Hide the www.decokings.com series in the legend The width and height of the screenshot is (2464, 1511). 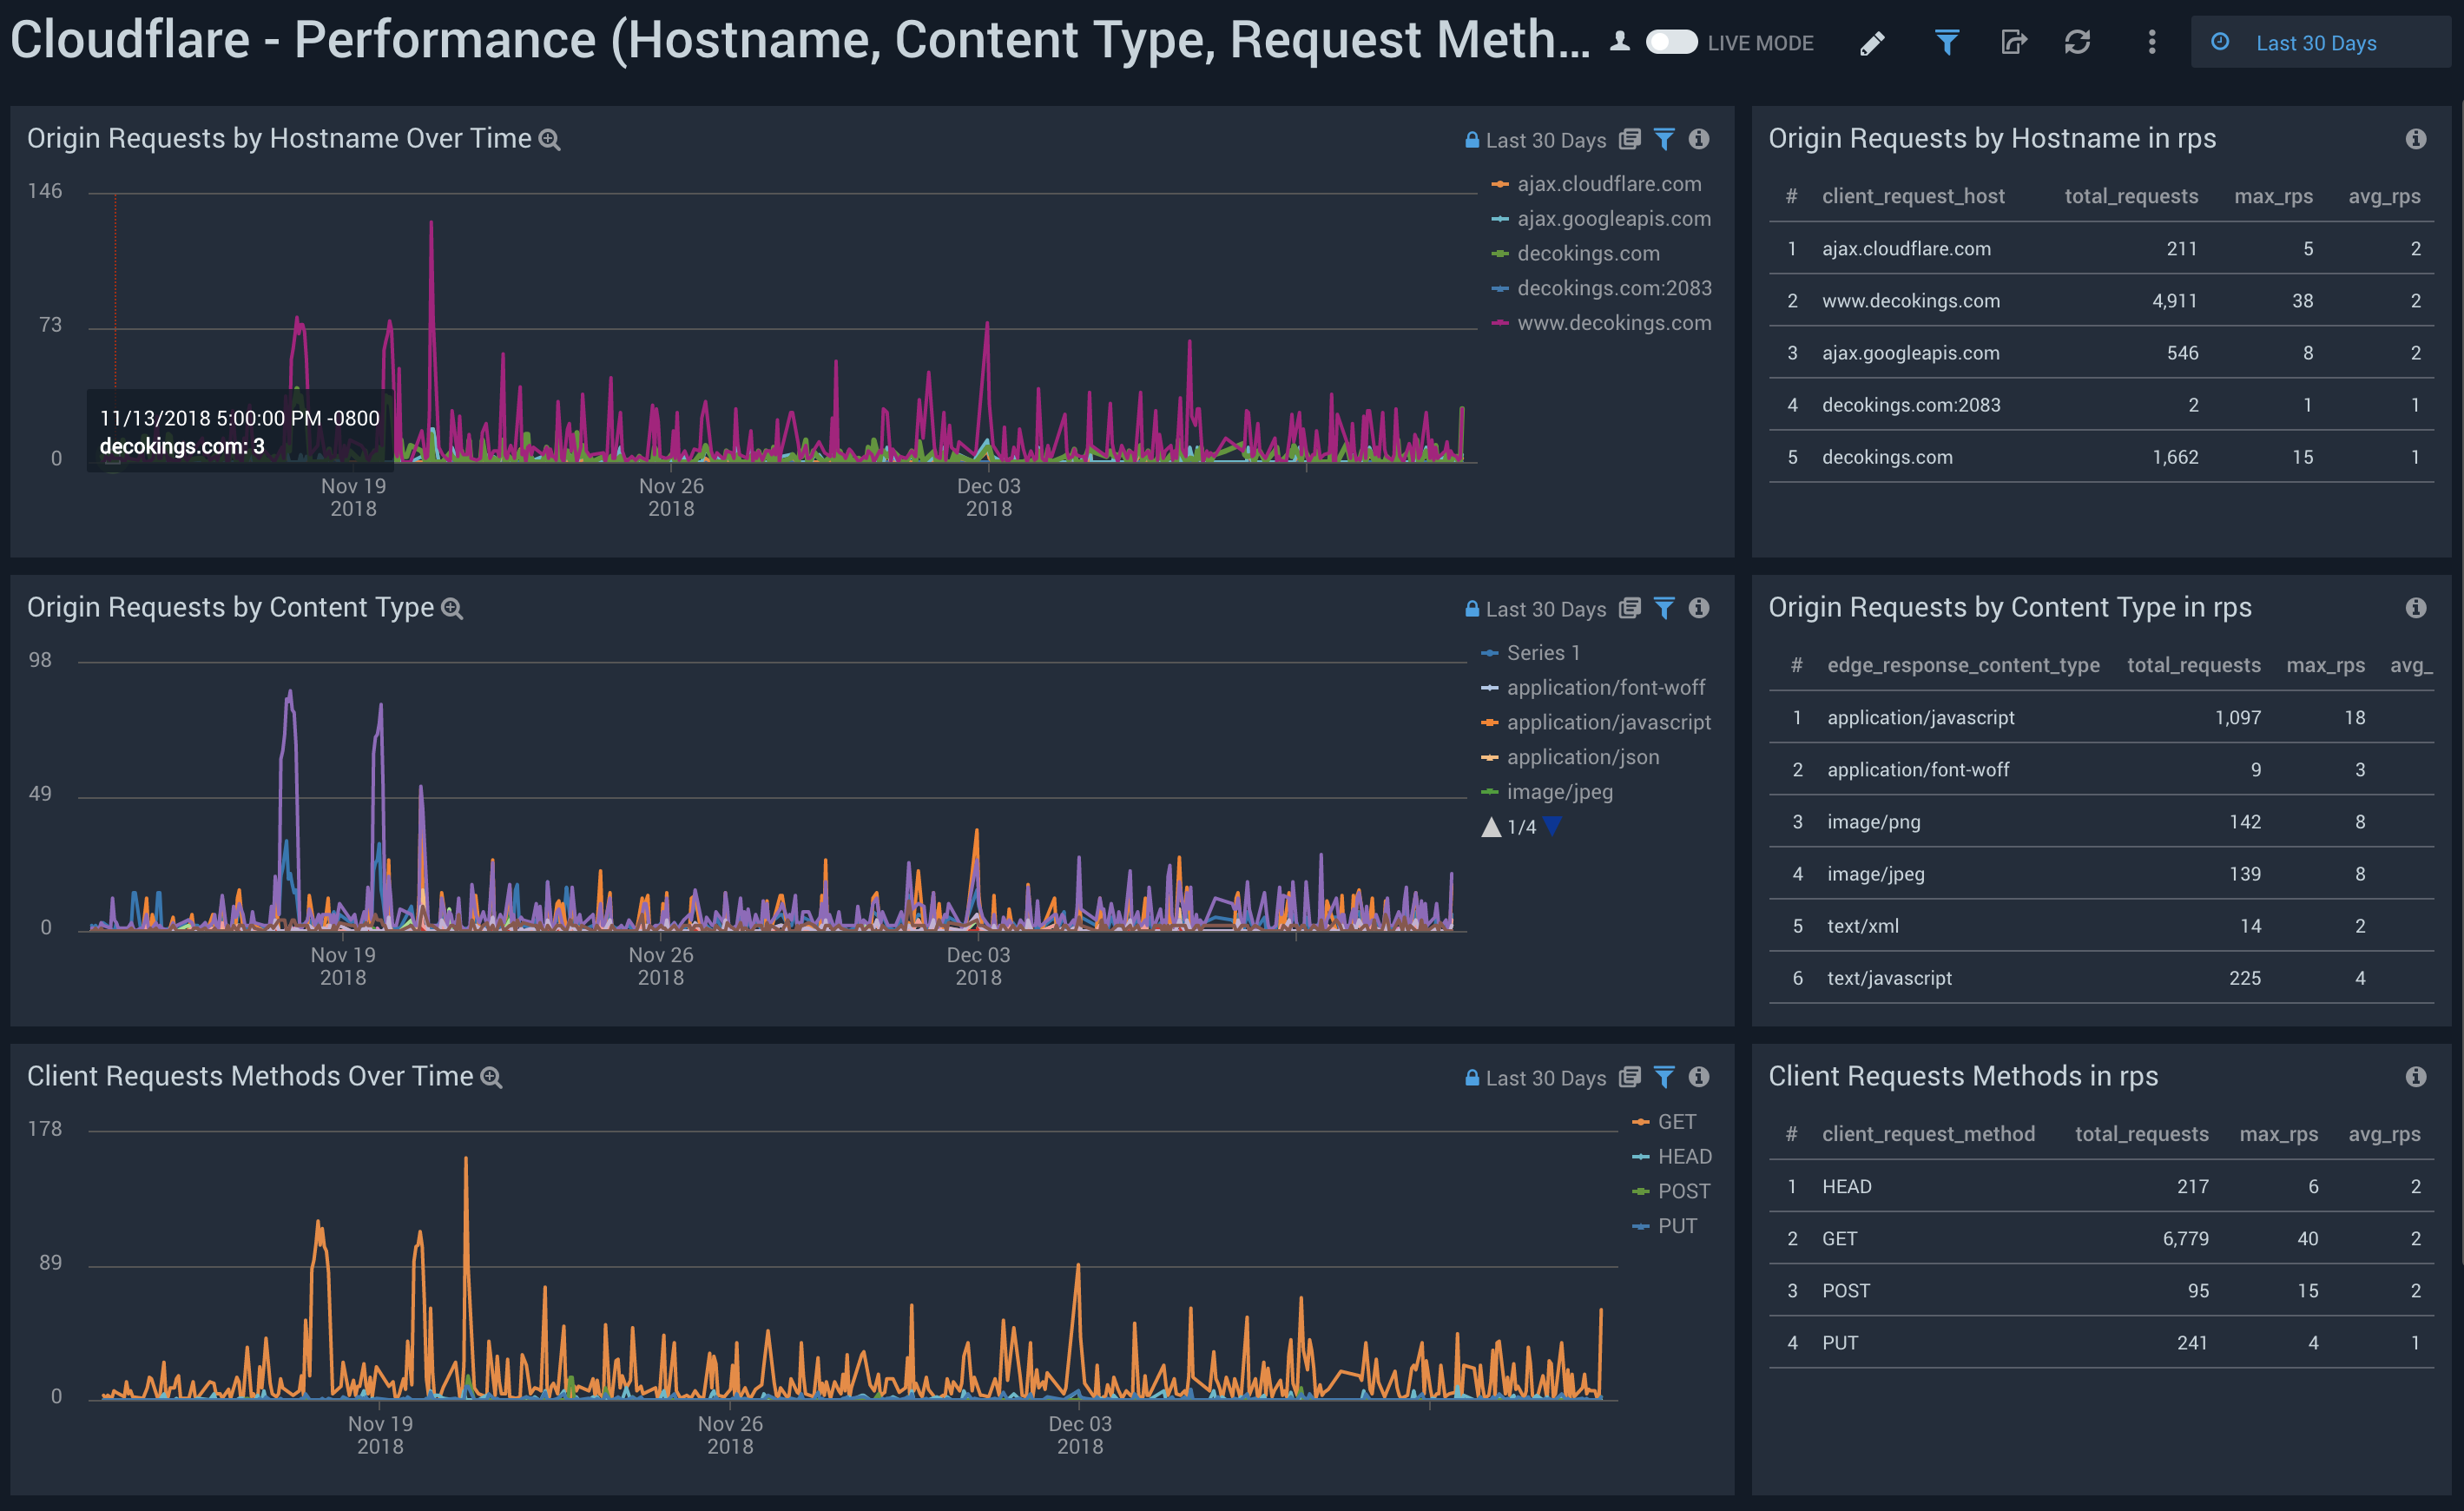pos(1613,322)
